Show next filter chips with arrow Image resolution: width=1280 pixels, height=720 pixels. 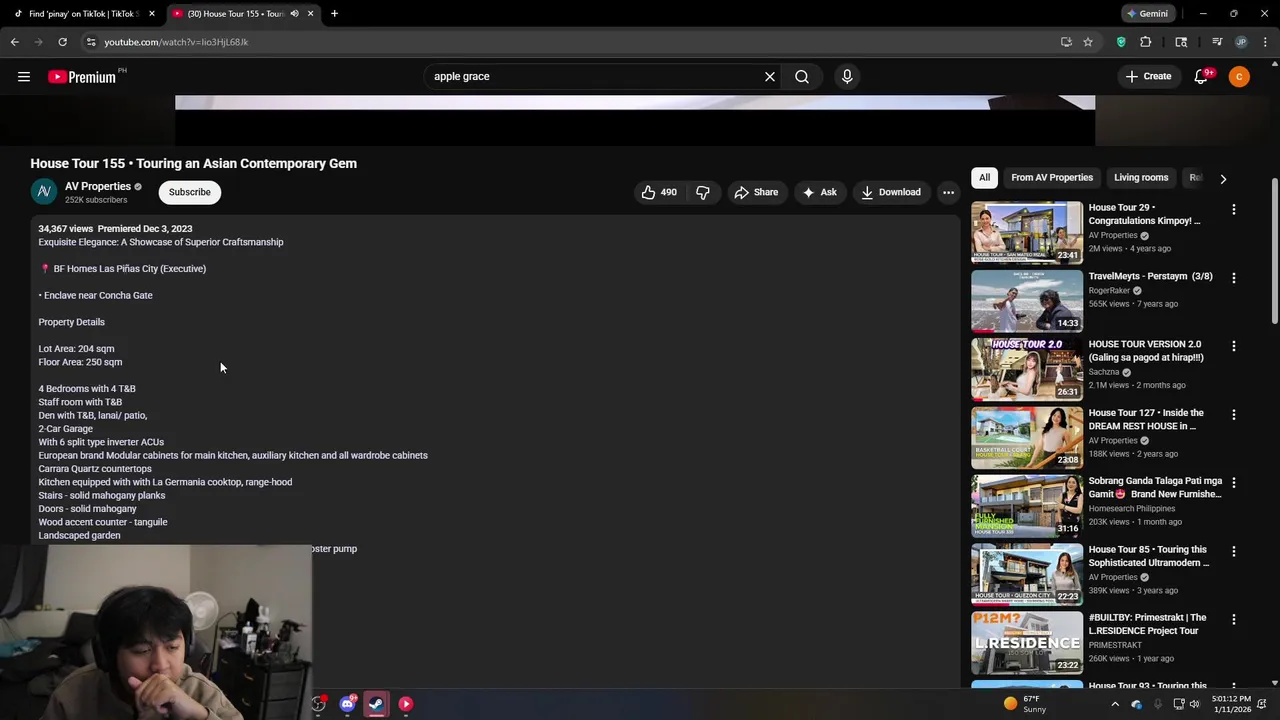pos(1222,178)
